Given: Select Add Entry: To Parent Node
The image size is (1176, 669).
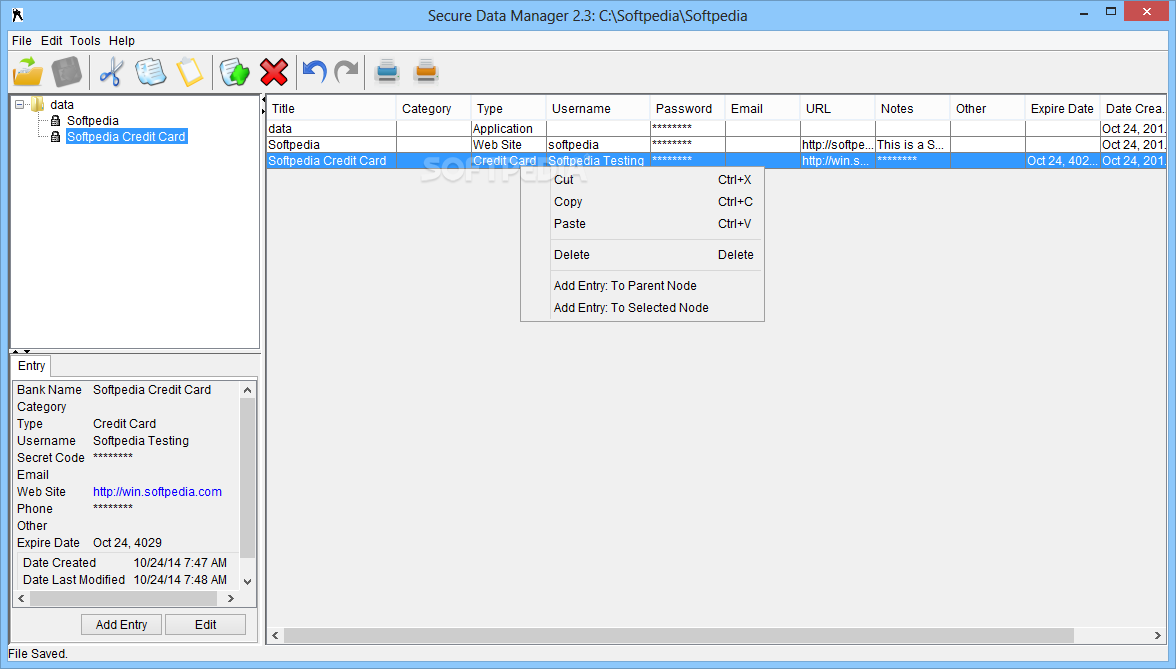Looking at the screenshot, I should [642, 286].
